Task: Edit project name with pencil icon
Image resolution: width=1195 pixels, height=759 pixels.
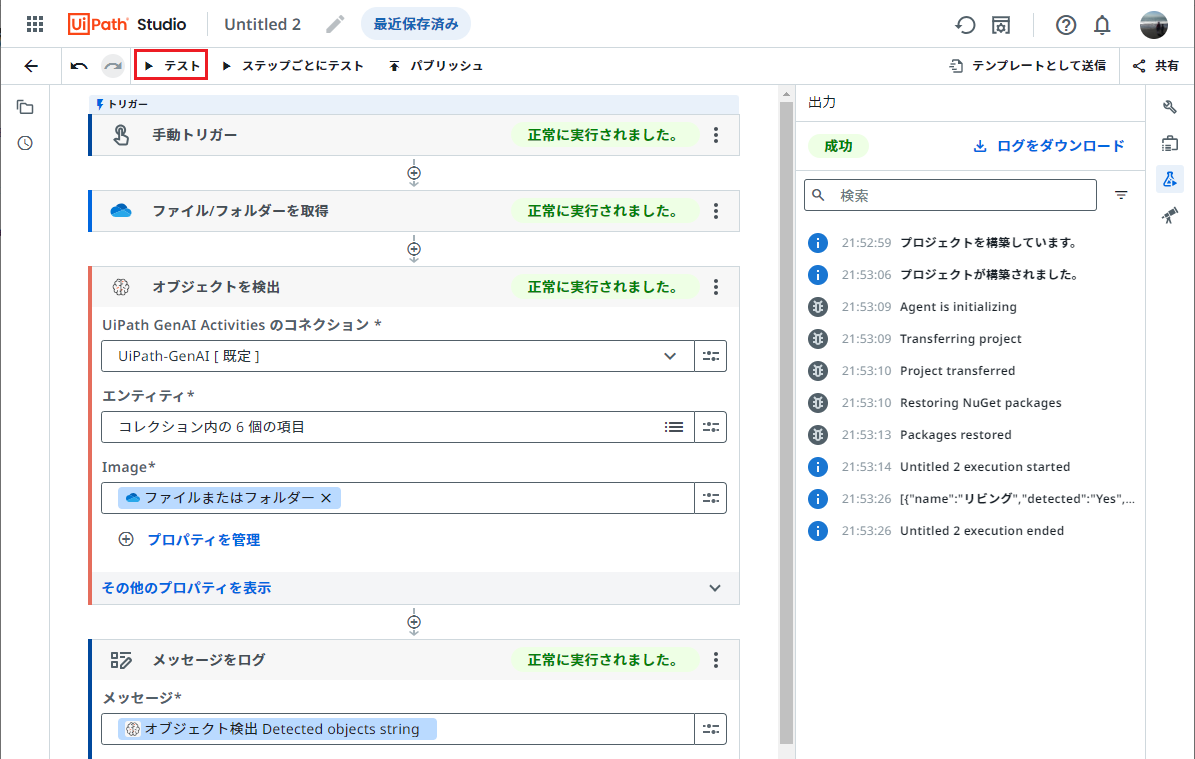Action: click(335, 24)
